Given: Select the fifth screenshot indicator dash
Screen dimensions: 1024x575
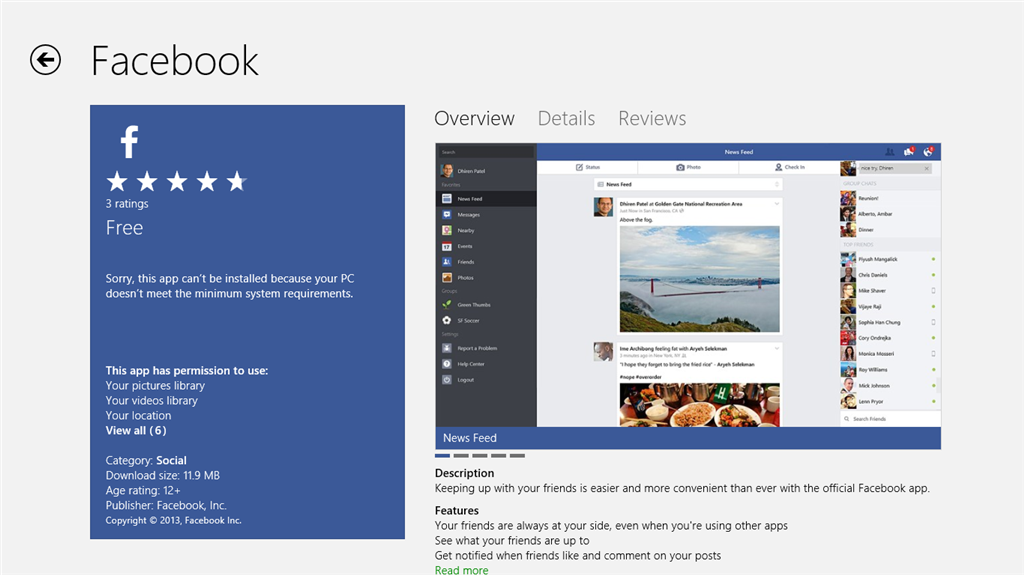Looking at the screenshot, I should coord(517,455).
